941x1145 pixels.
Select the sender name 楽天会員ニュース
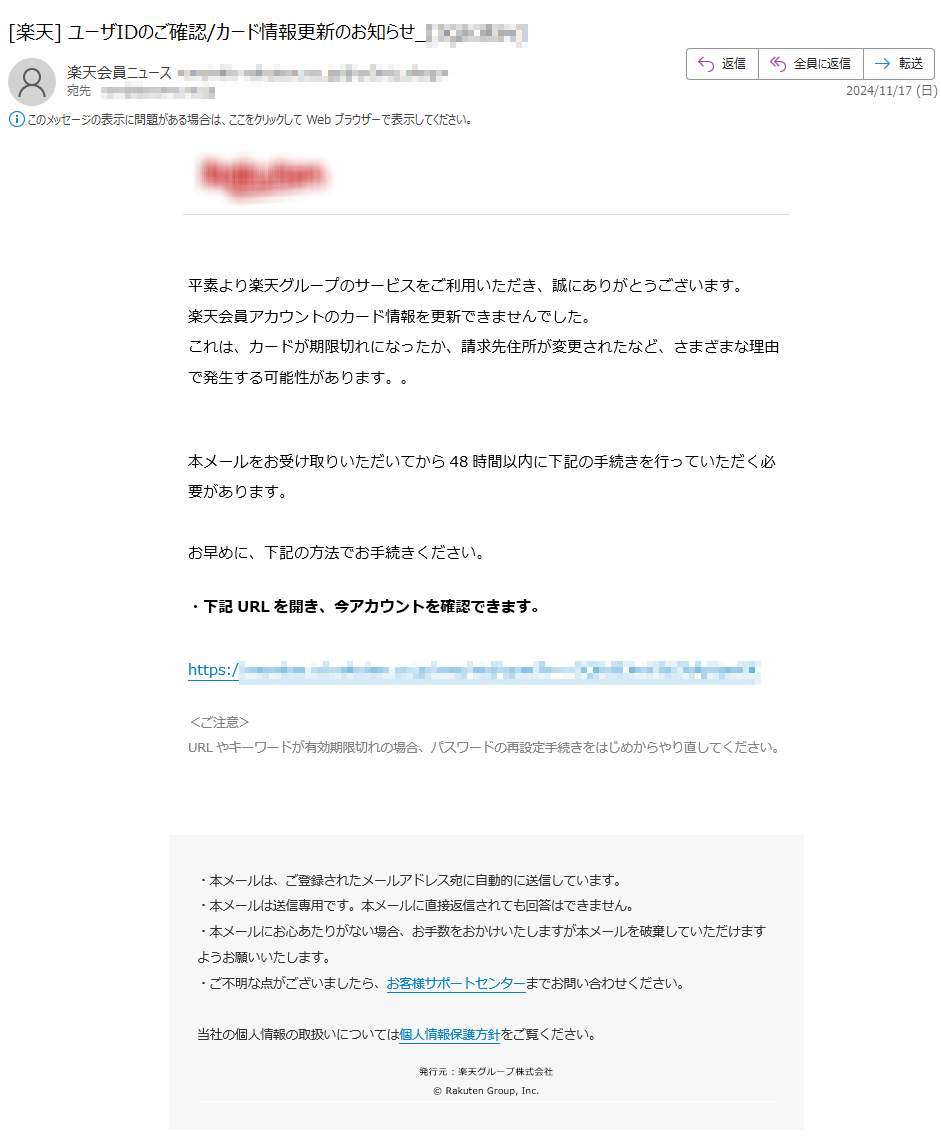click(119, 73)
